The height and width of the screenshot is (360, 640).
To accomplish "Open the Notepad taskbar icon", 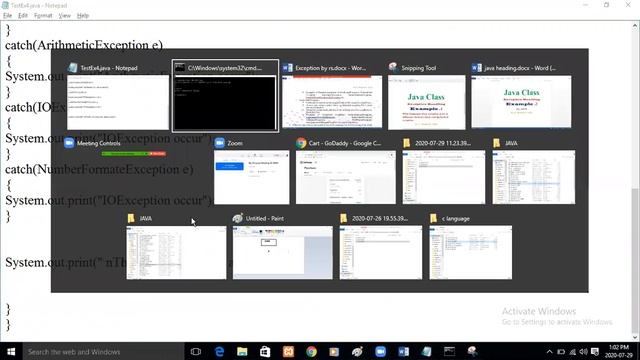I will [x=427, y=351].
